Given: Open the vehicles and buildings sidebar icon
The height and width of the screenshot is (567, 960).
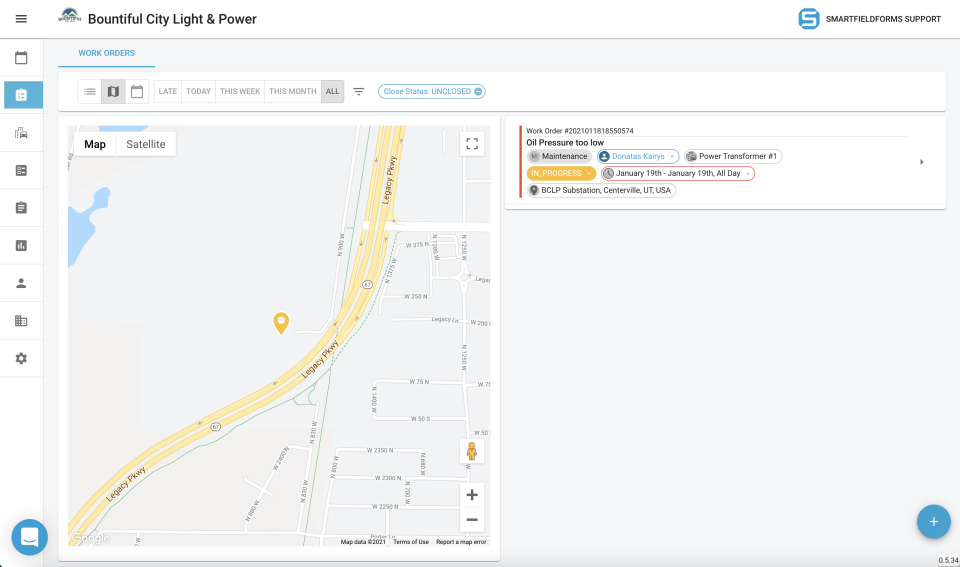Looking at the screenshot, I should 21,133.
